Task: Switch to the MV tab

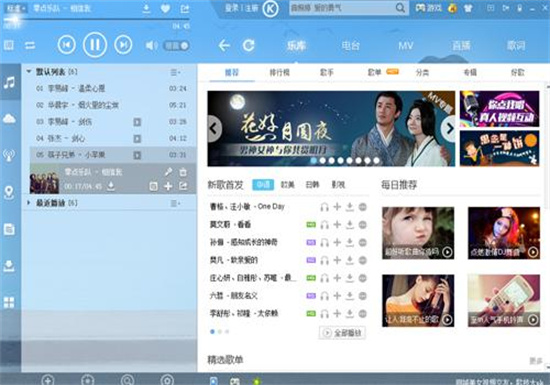Action: coord(406,46)
